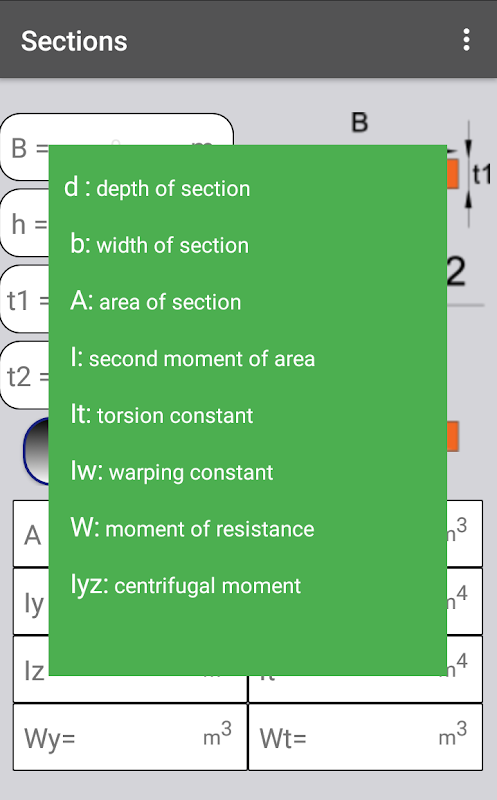Tap 'Iw: warping constant' legend line

[171, 471]
